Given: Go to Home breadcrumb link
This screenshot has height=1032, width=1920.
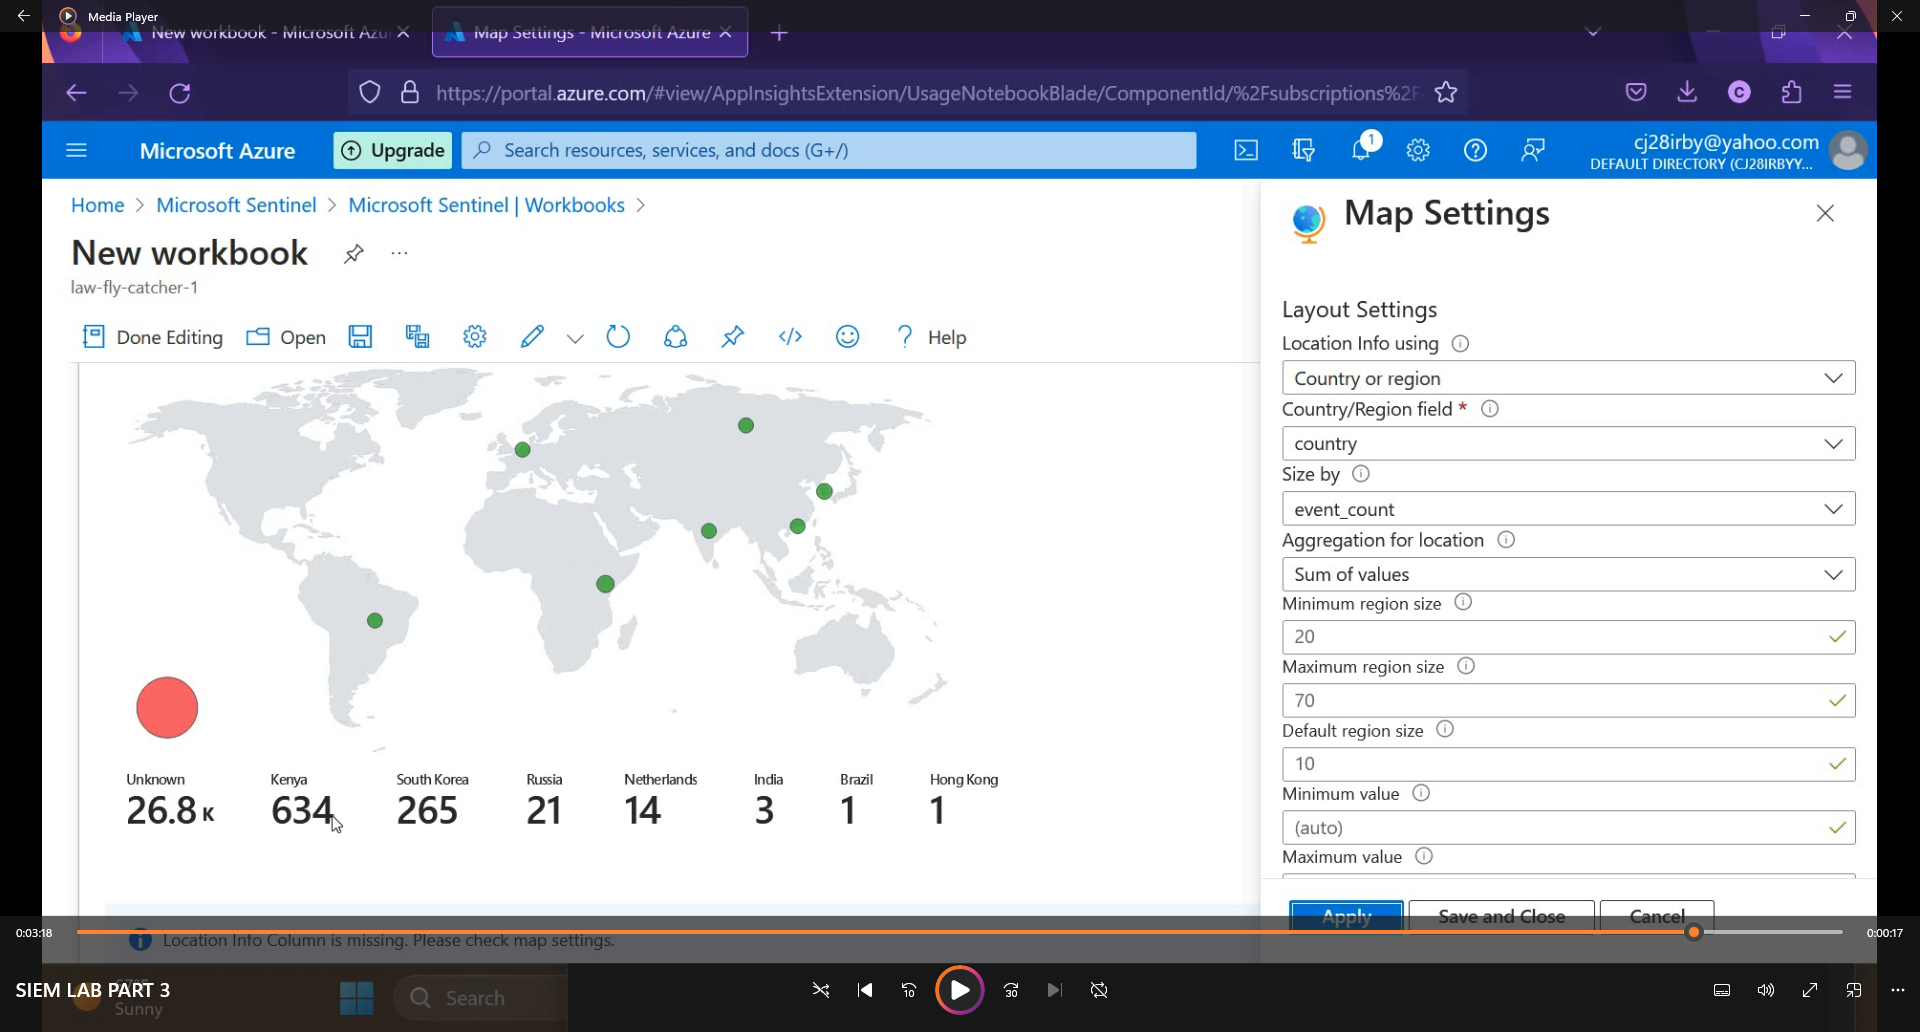Looking at the screenshot, I should point(98,205).
